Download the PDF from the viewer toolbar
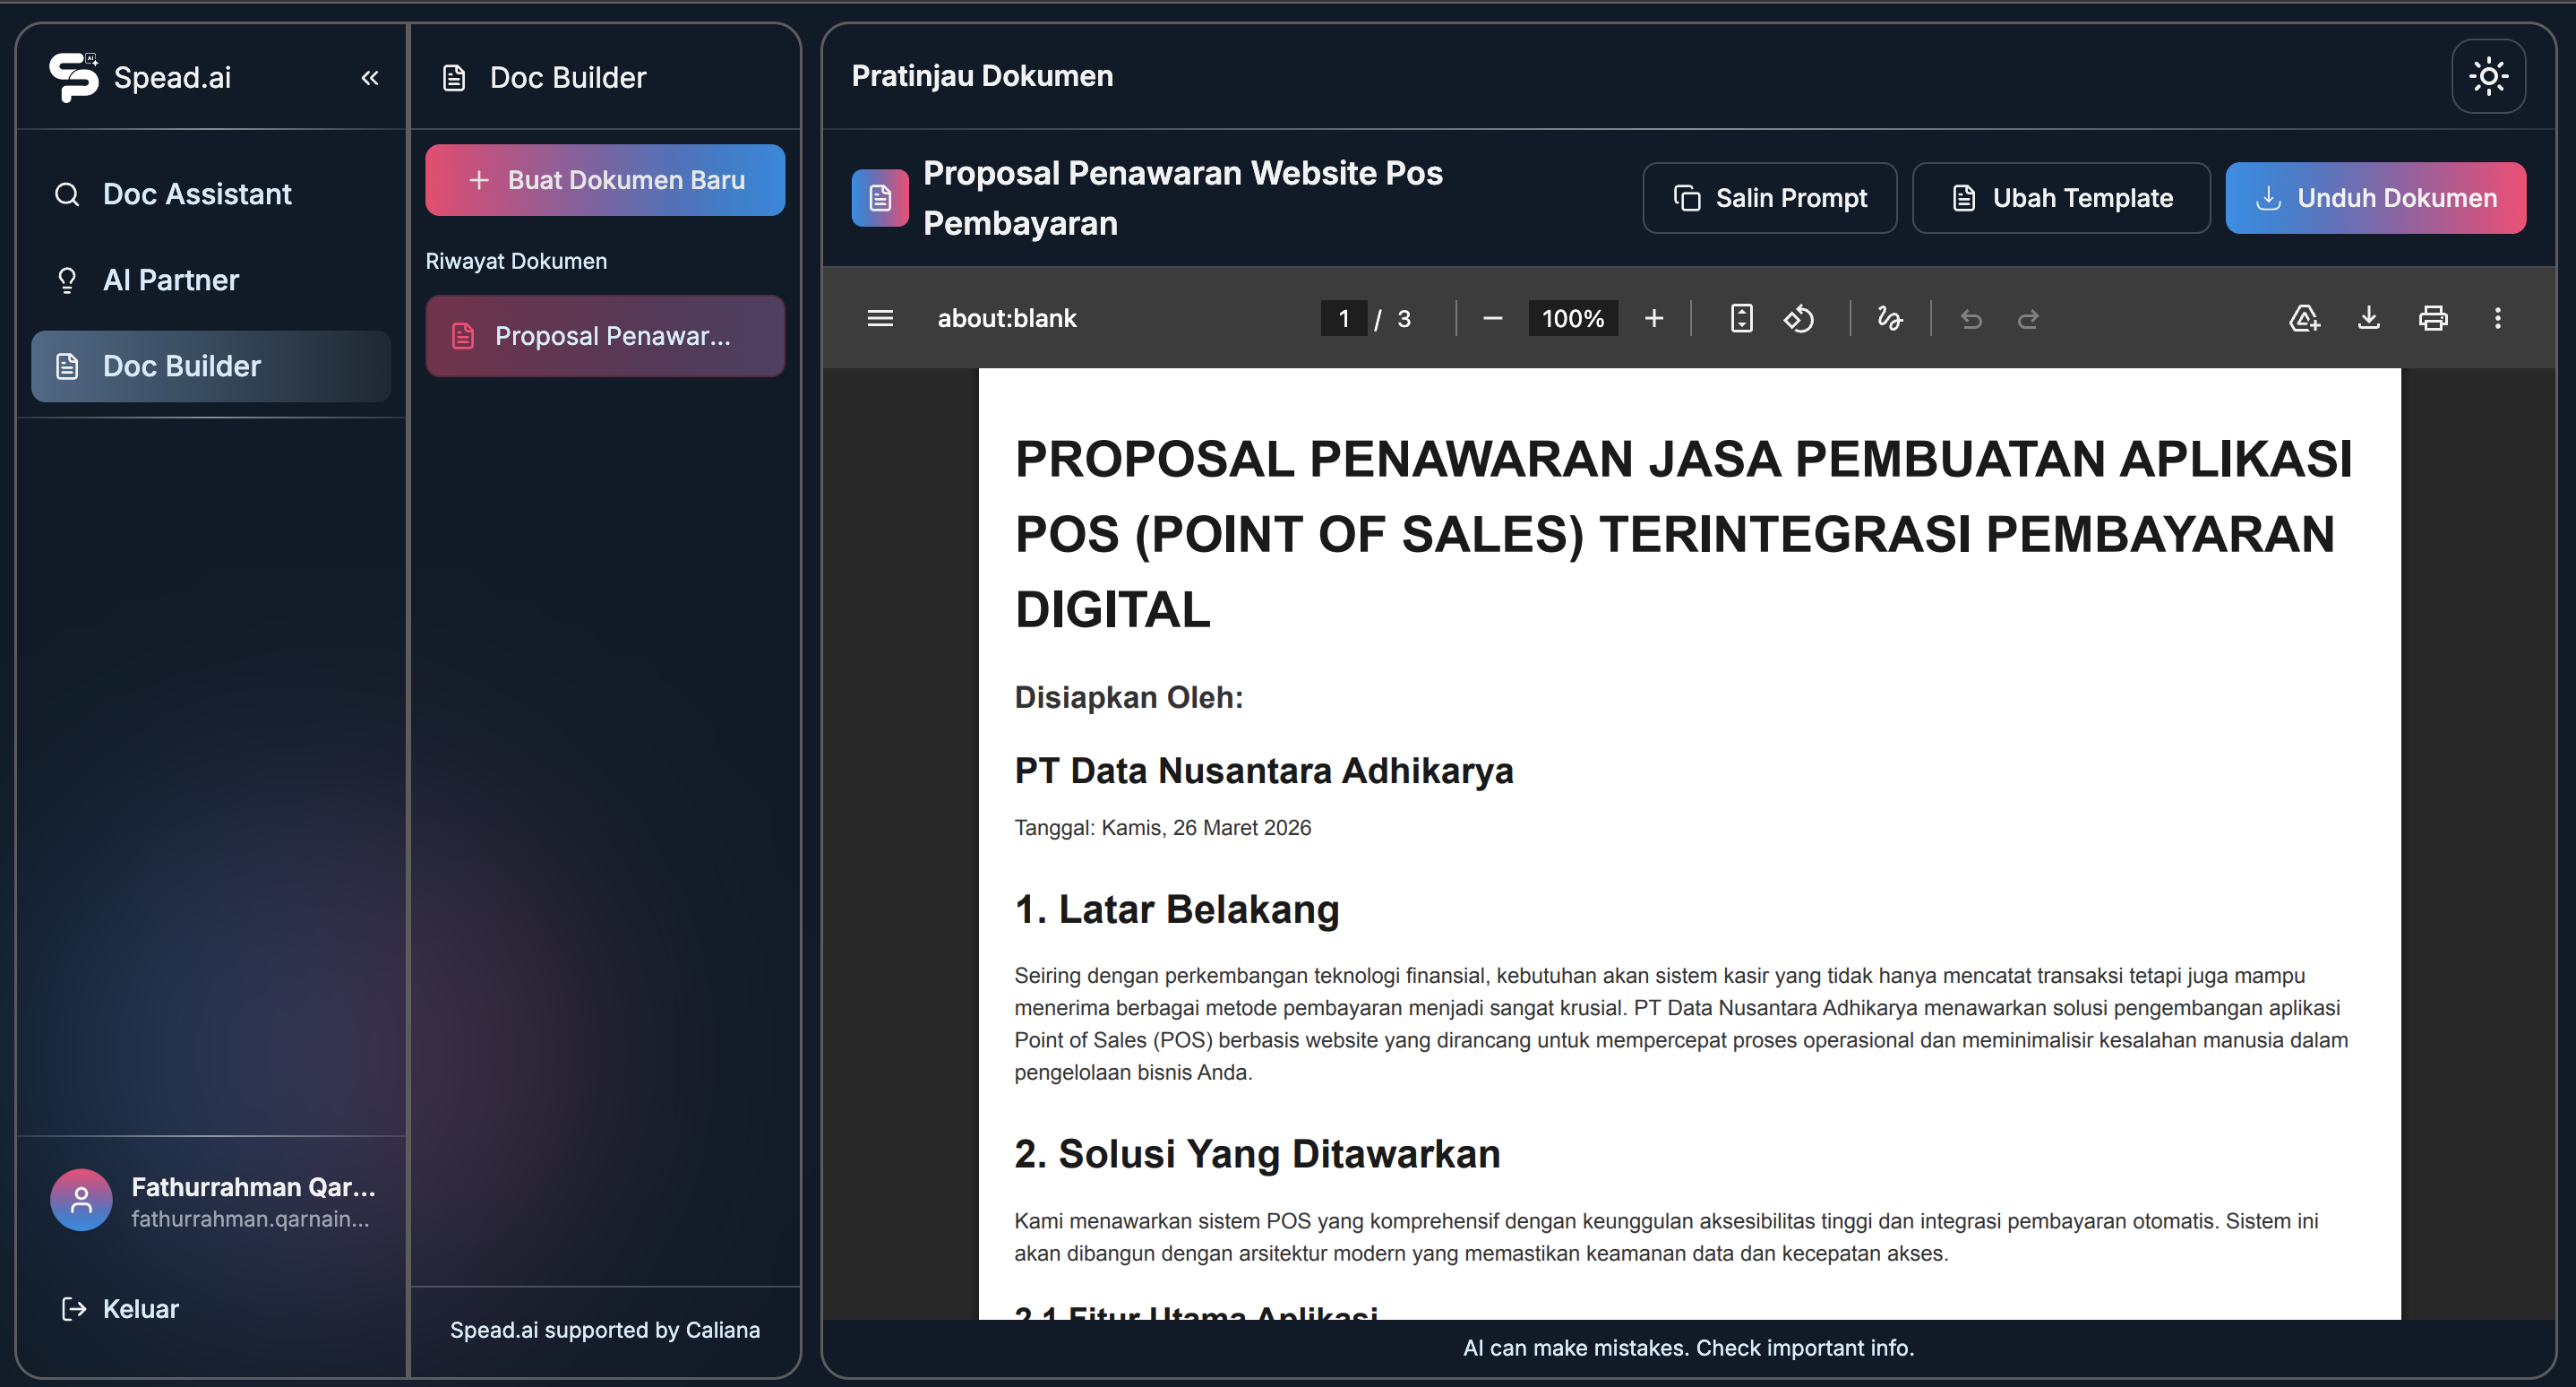This screenshot has width=2576, height=1387. pos(2368,318)
